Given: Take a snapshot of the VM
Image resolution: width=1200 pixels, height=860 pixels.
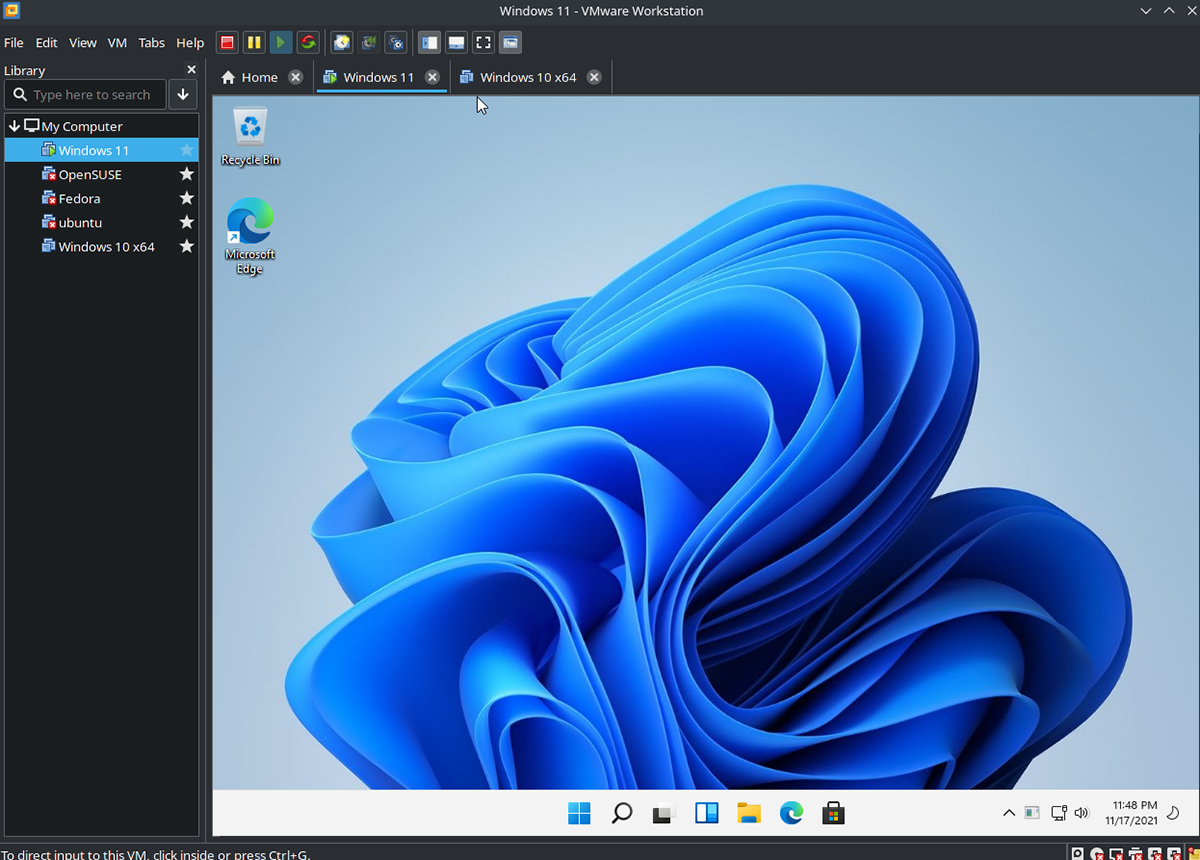Looking at the screenshot, I should [x=341, y=42].
